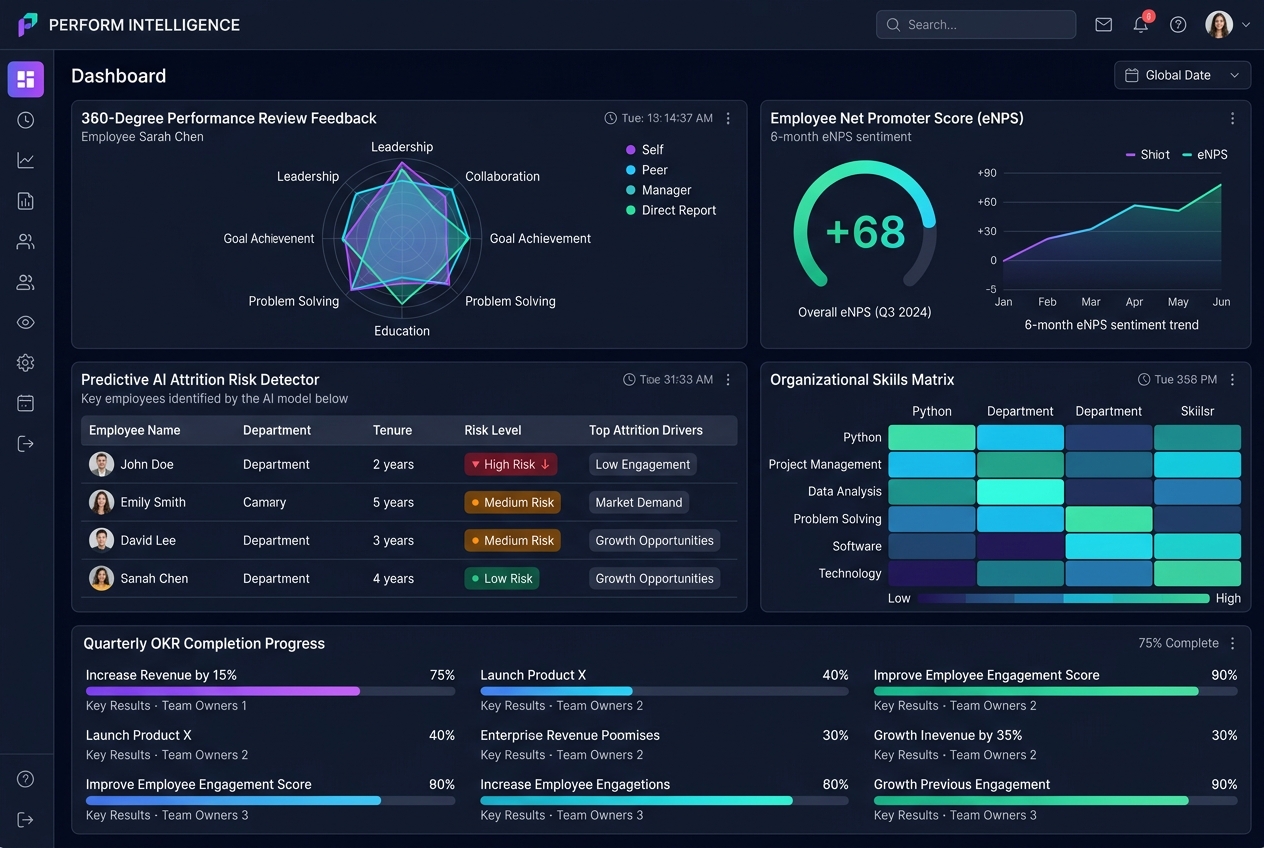
Task: Open the Global Date dropdown
Action: coord(1182,75)
